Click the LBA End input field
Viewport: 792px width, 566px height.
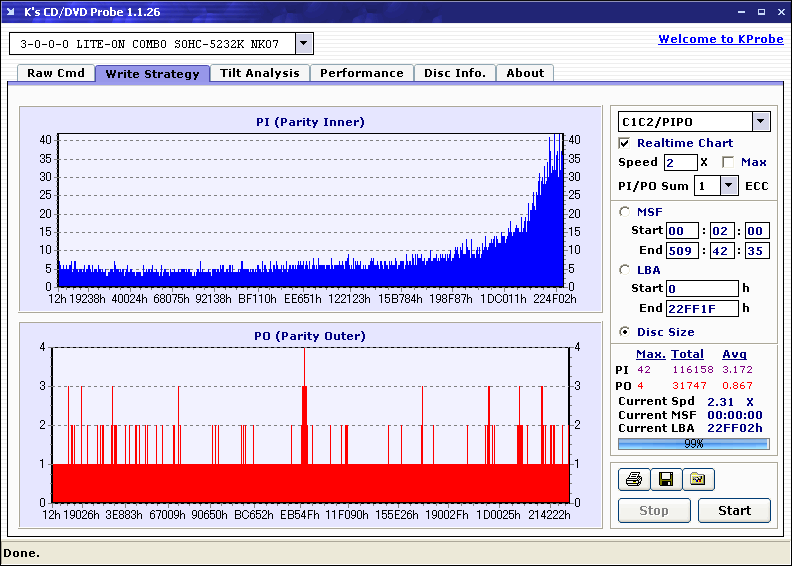click(702, 308)
